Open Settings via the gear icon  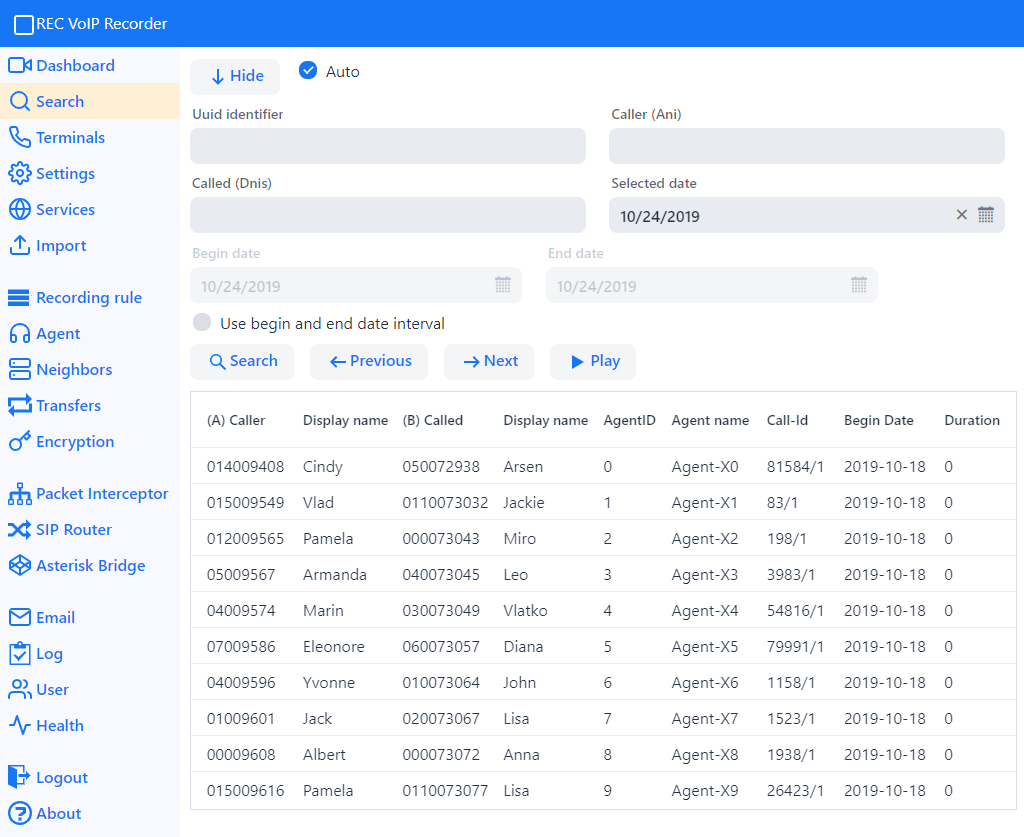pyautogui.click(x=20, y=174)
